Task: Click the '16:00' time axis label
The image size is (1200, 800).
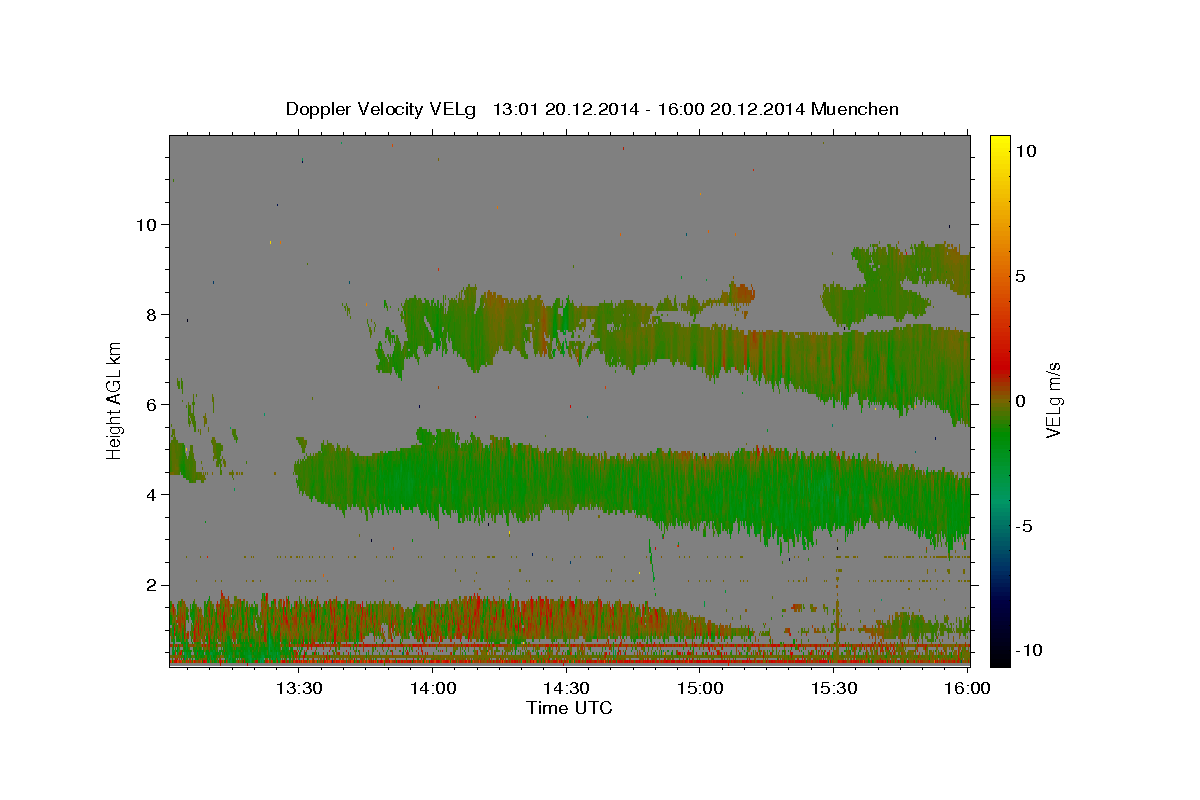Action: 968,688
